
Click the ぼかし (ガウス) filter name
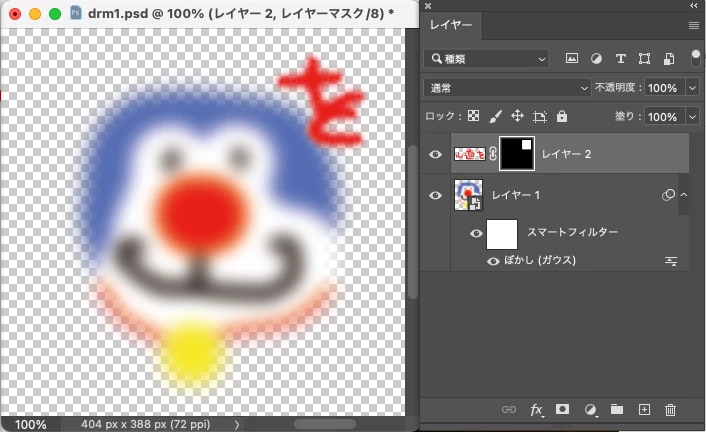point(540,260)
